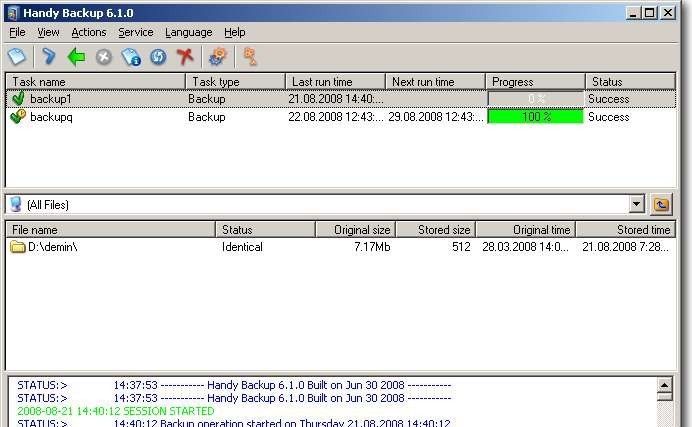Open the View menu
Viewport: 692px width, 427px height.
point(48,32)
